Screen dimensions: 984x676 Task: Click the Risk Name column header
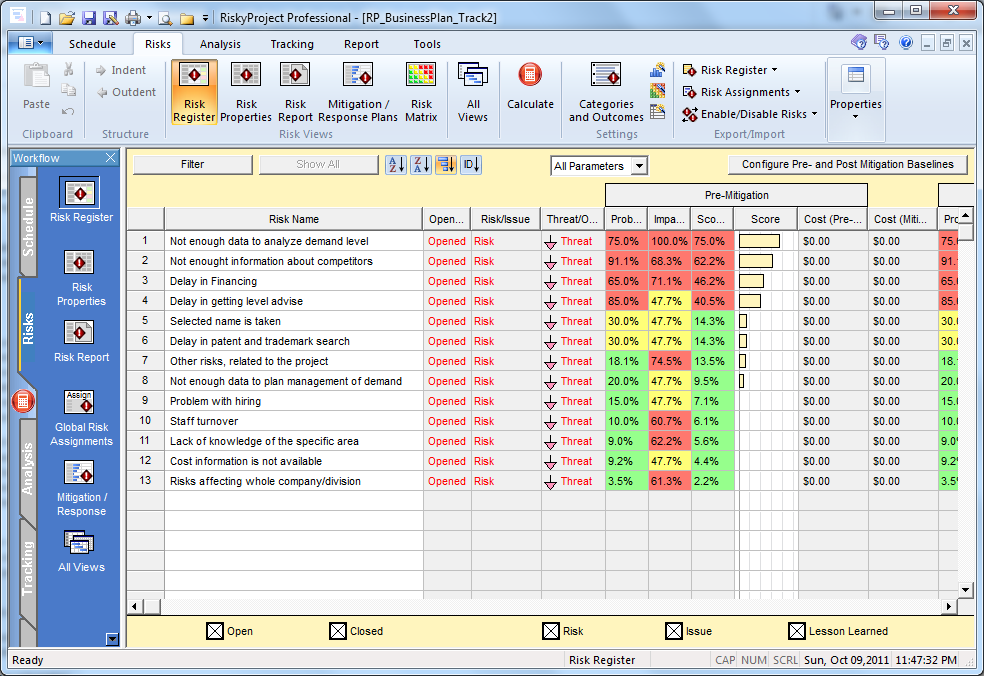294,219
